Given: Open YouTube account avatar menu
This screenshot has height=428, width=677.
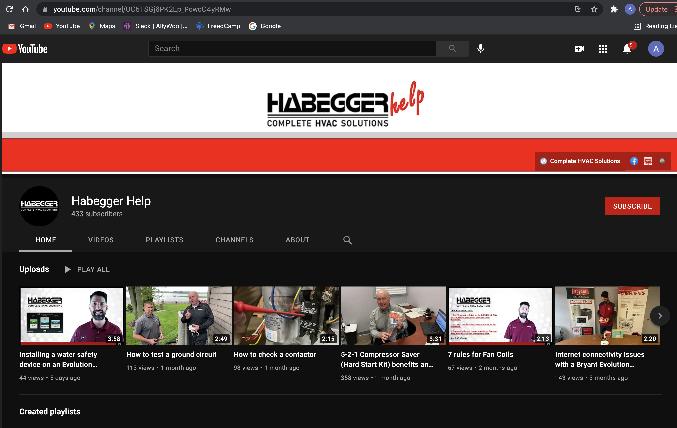Looking at the screenshot, I should pos(656,49).
